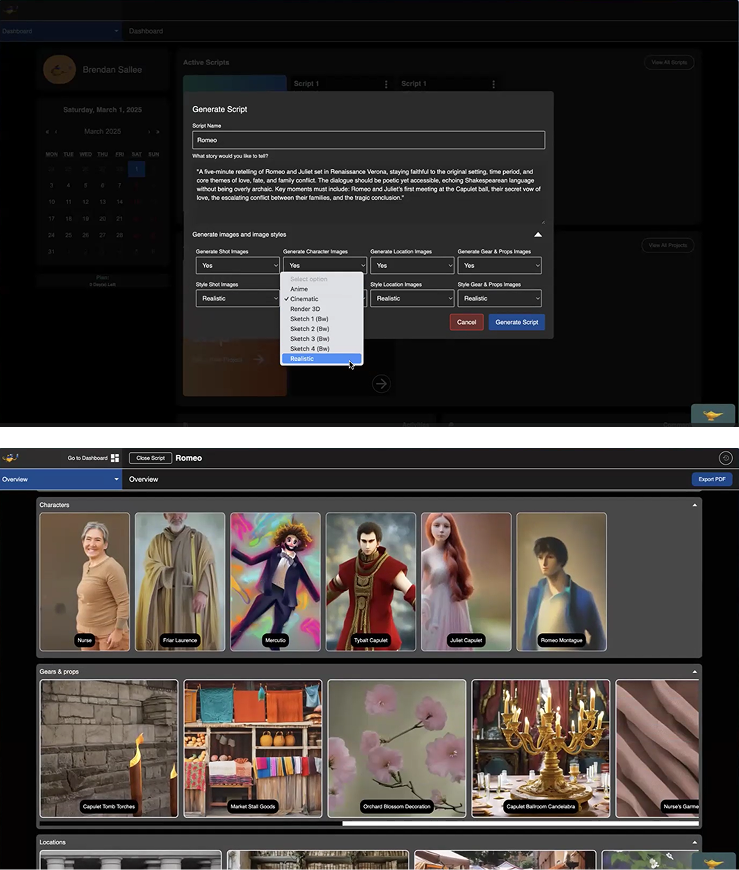Collapse the generate images section with the white triangle

point(537,235)
